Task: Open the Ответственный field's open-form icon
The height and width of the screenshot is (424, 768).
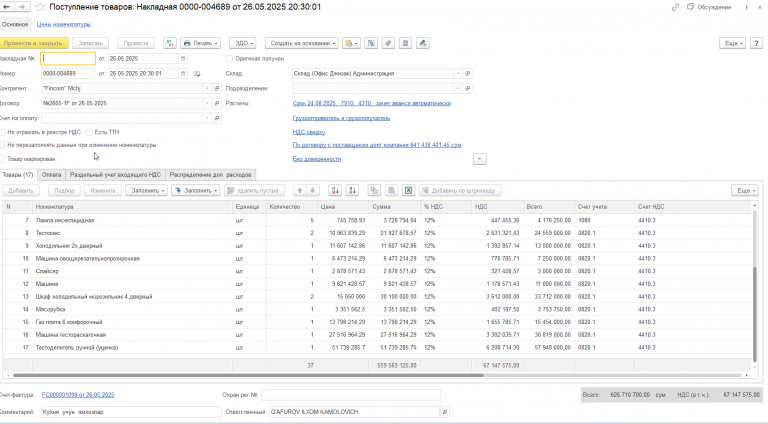Action: point(445,412)
